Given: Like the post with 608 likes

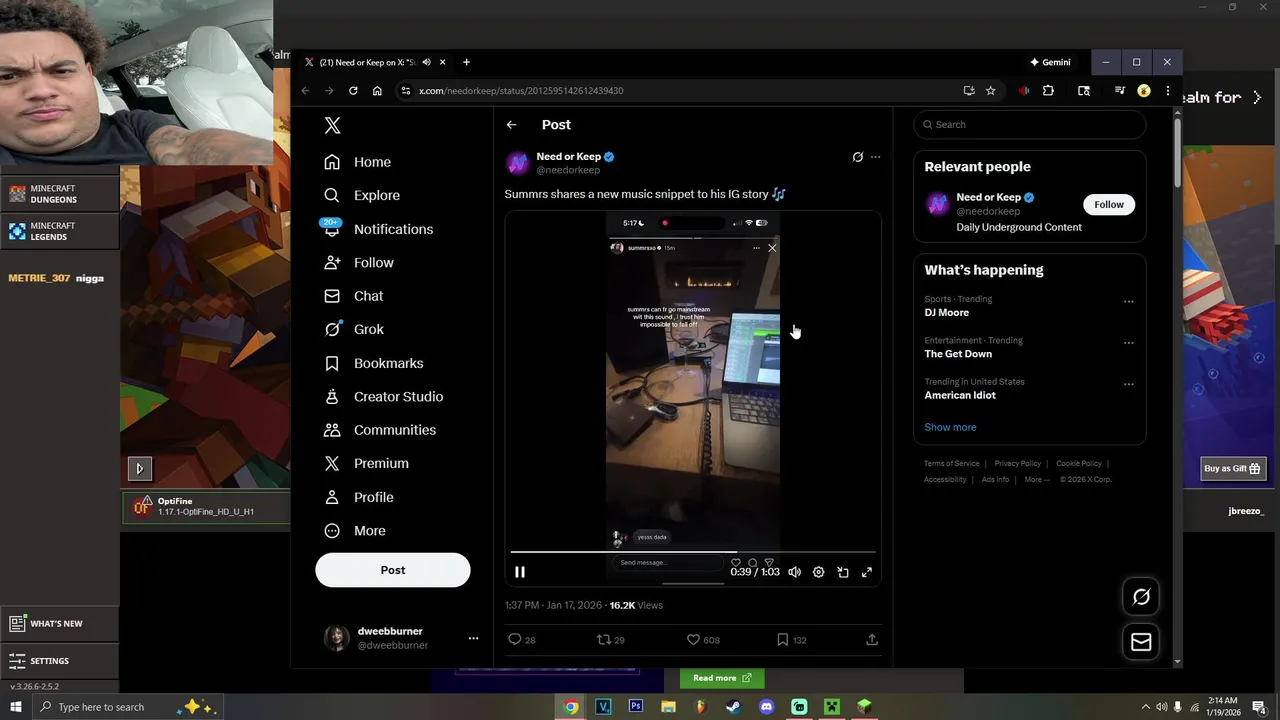Looking at the screenshot, I should coord(693,639).
